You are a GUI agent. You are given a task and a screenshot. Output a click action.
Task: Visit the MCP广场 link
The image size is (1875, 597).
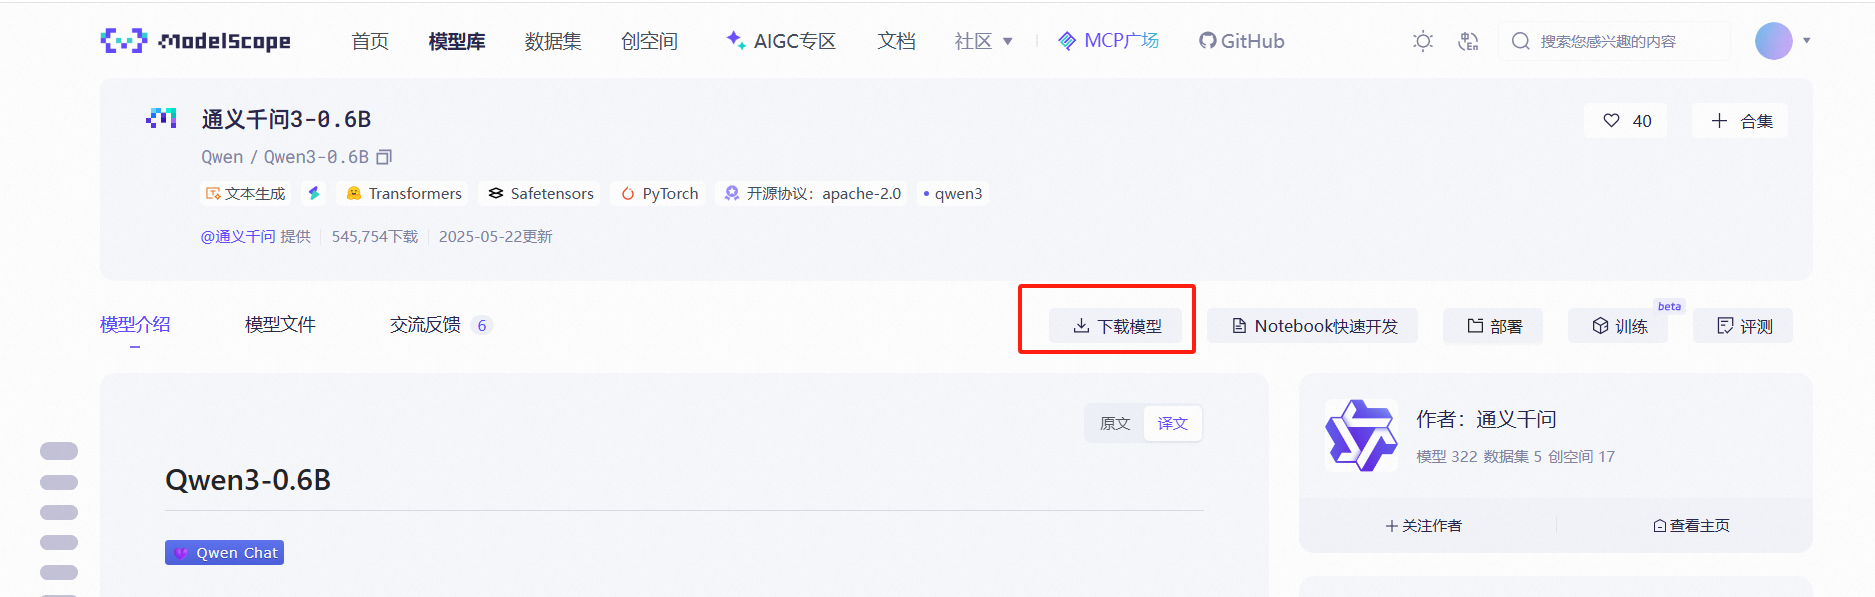click(x=1109, y=41)
